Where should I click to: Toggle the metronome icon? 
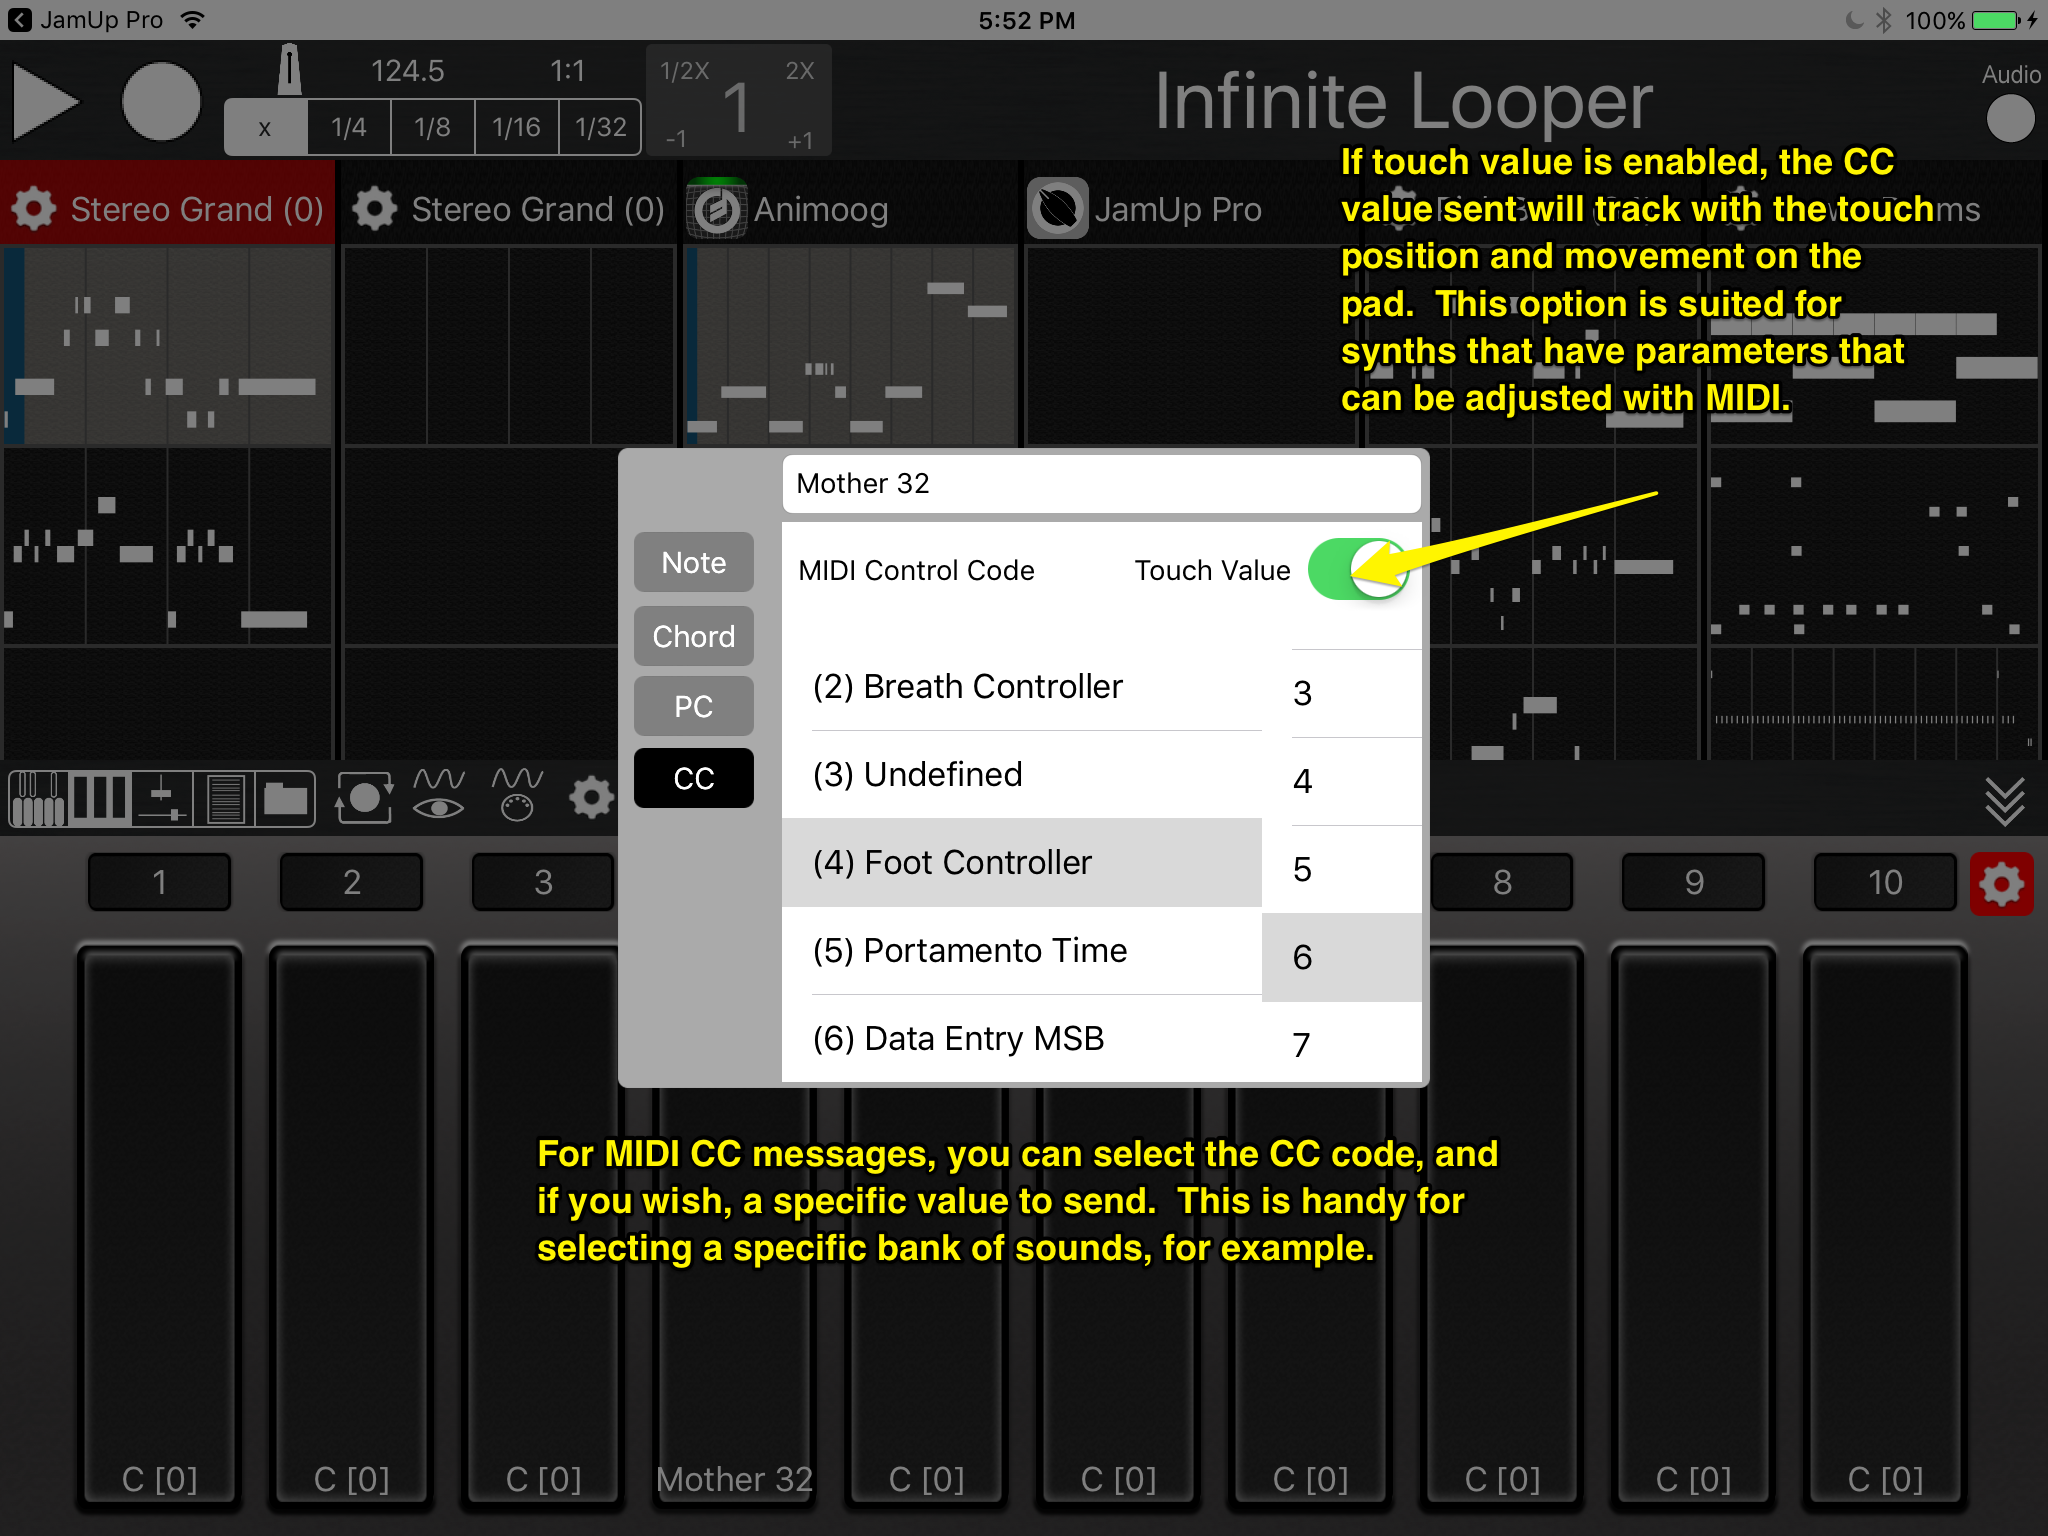[x=289, y=70]
